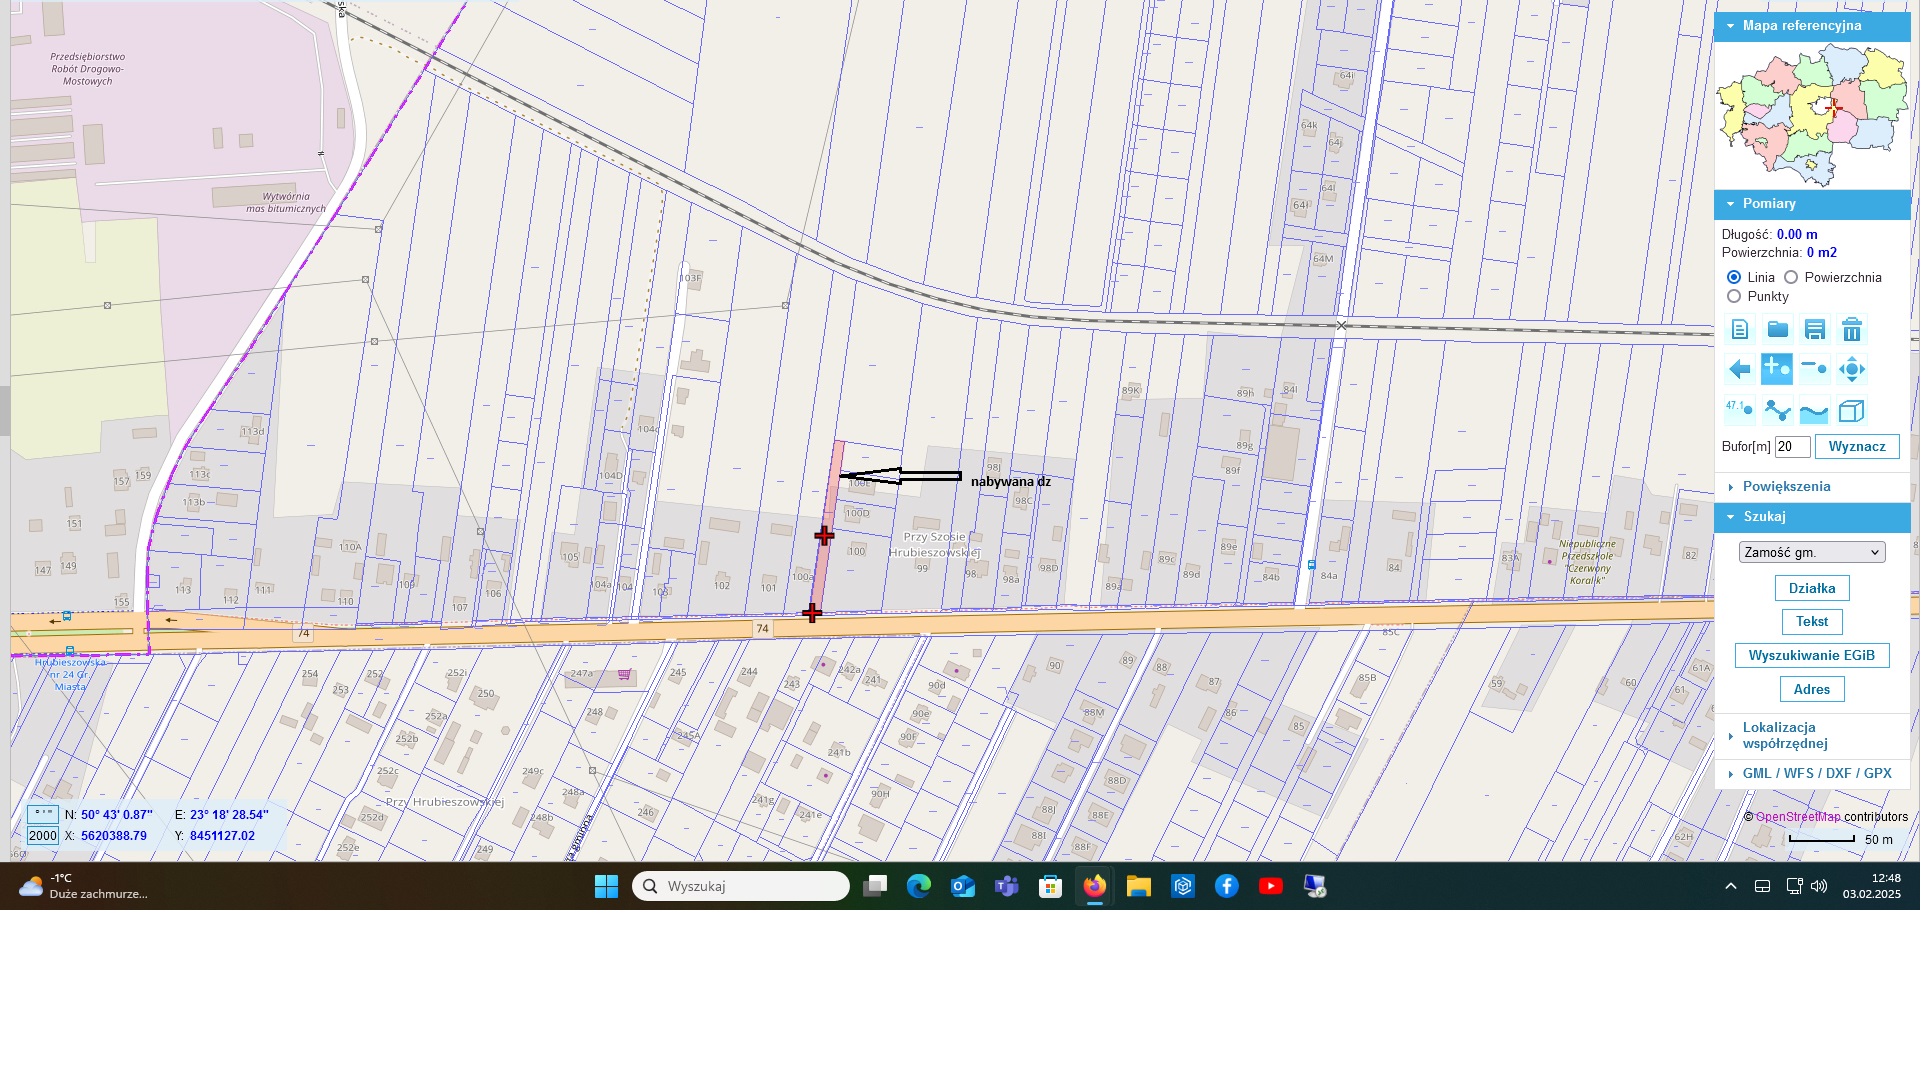
Task: Click the undo back arrow icon
Action: 1740,369
